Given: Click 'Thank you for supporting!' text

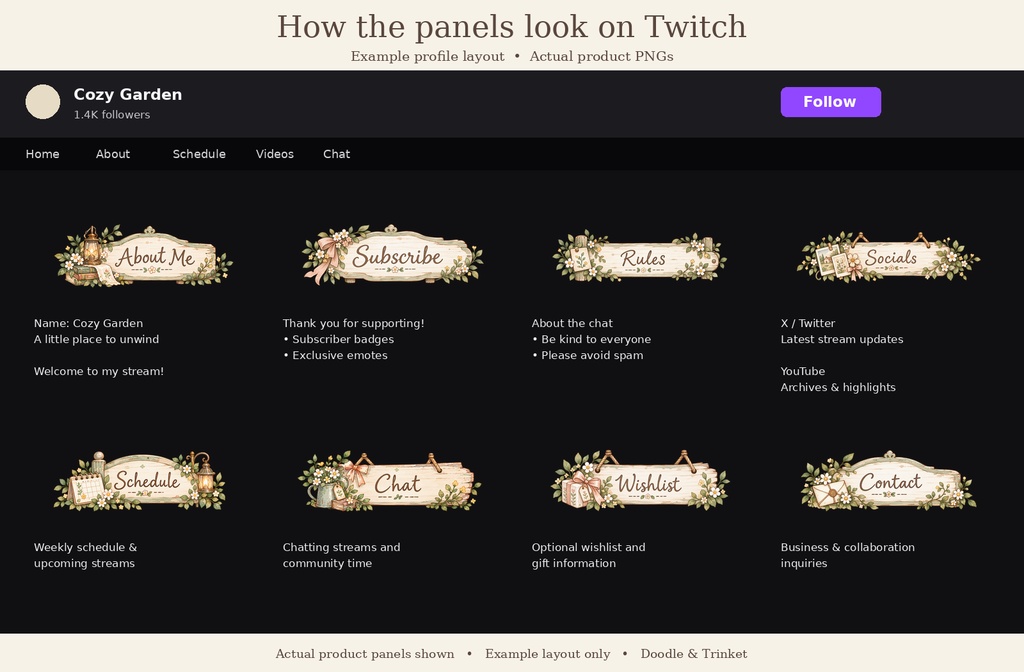Looking at the screenshot, I should point(353,323).
